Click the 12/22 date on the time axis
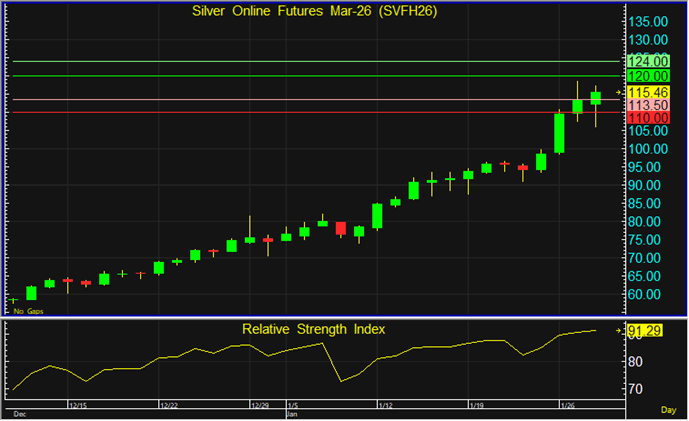The height and width of the screenshot is (421, 689). [x=169, y=406]
